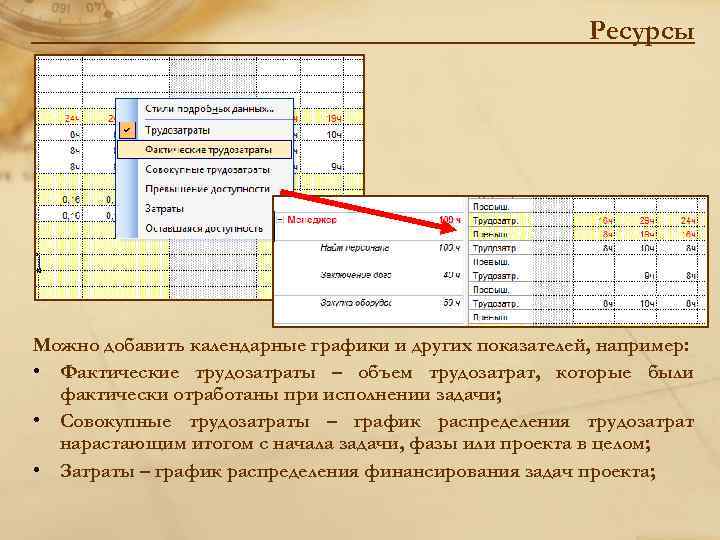Select the 'Найм персонала' task row name
Image resolution: width=720 pixels, height=540 pixels.
coord(354,248)
